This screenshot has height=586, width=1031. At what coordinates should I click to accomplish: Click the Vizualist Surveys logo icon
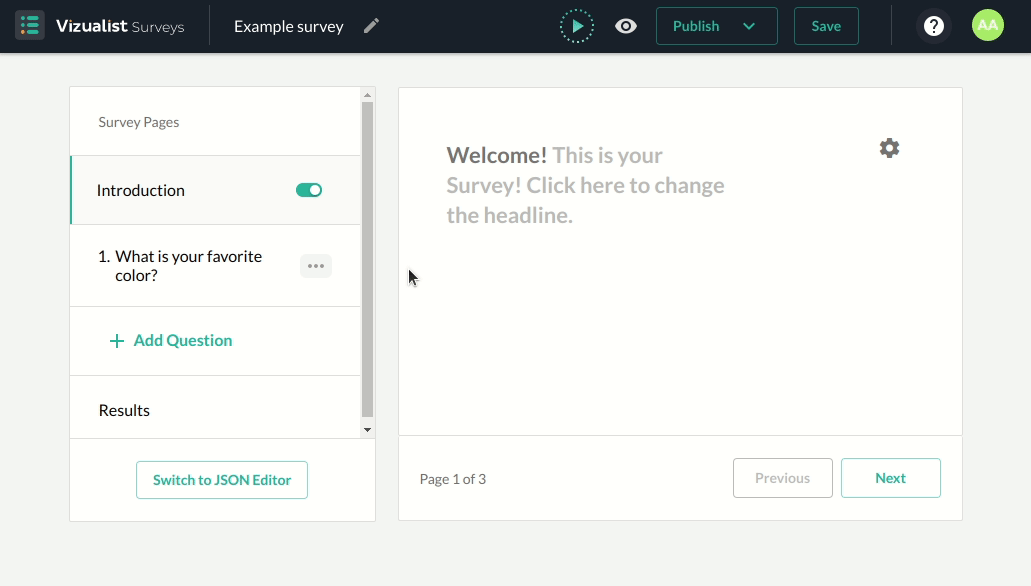click(30, 26)
